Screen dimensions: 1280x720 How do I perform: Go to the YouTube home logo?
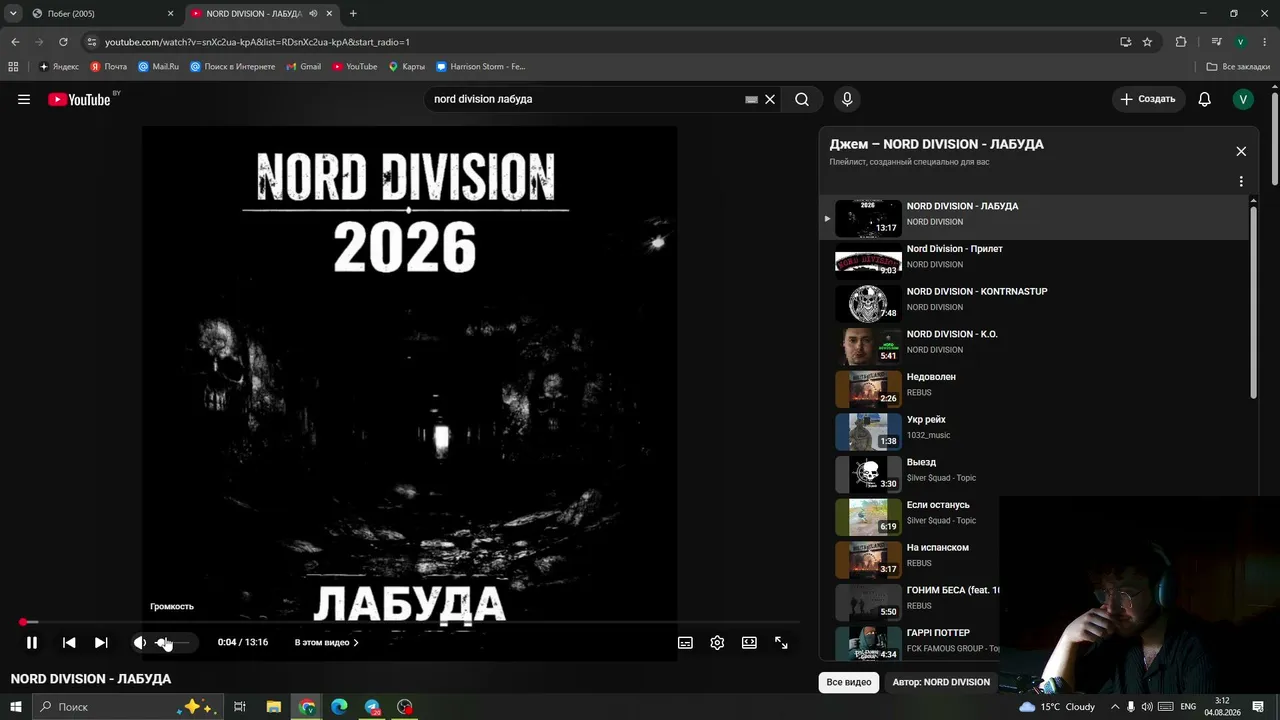pos(79,99)
